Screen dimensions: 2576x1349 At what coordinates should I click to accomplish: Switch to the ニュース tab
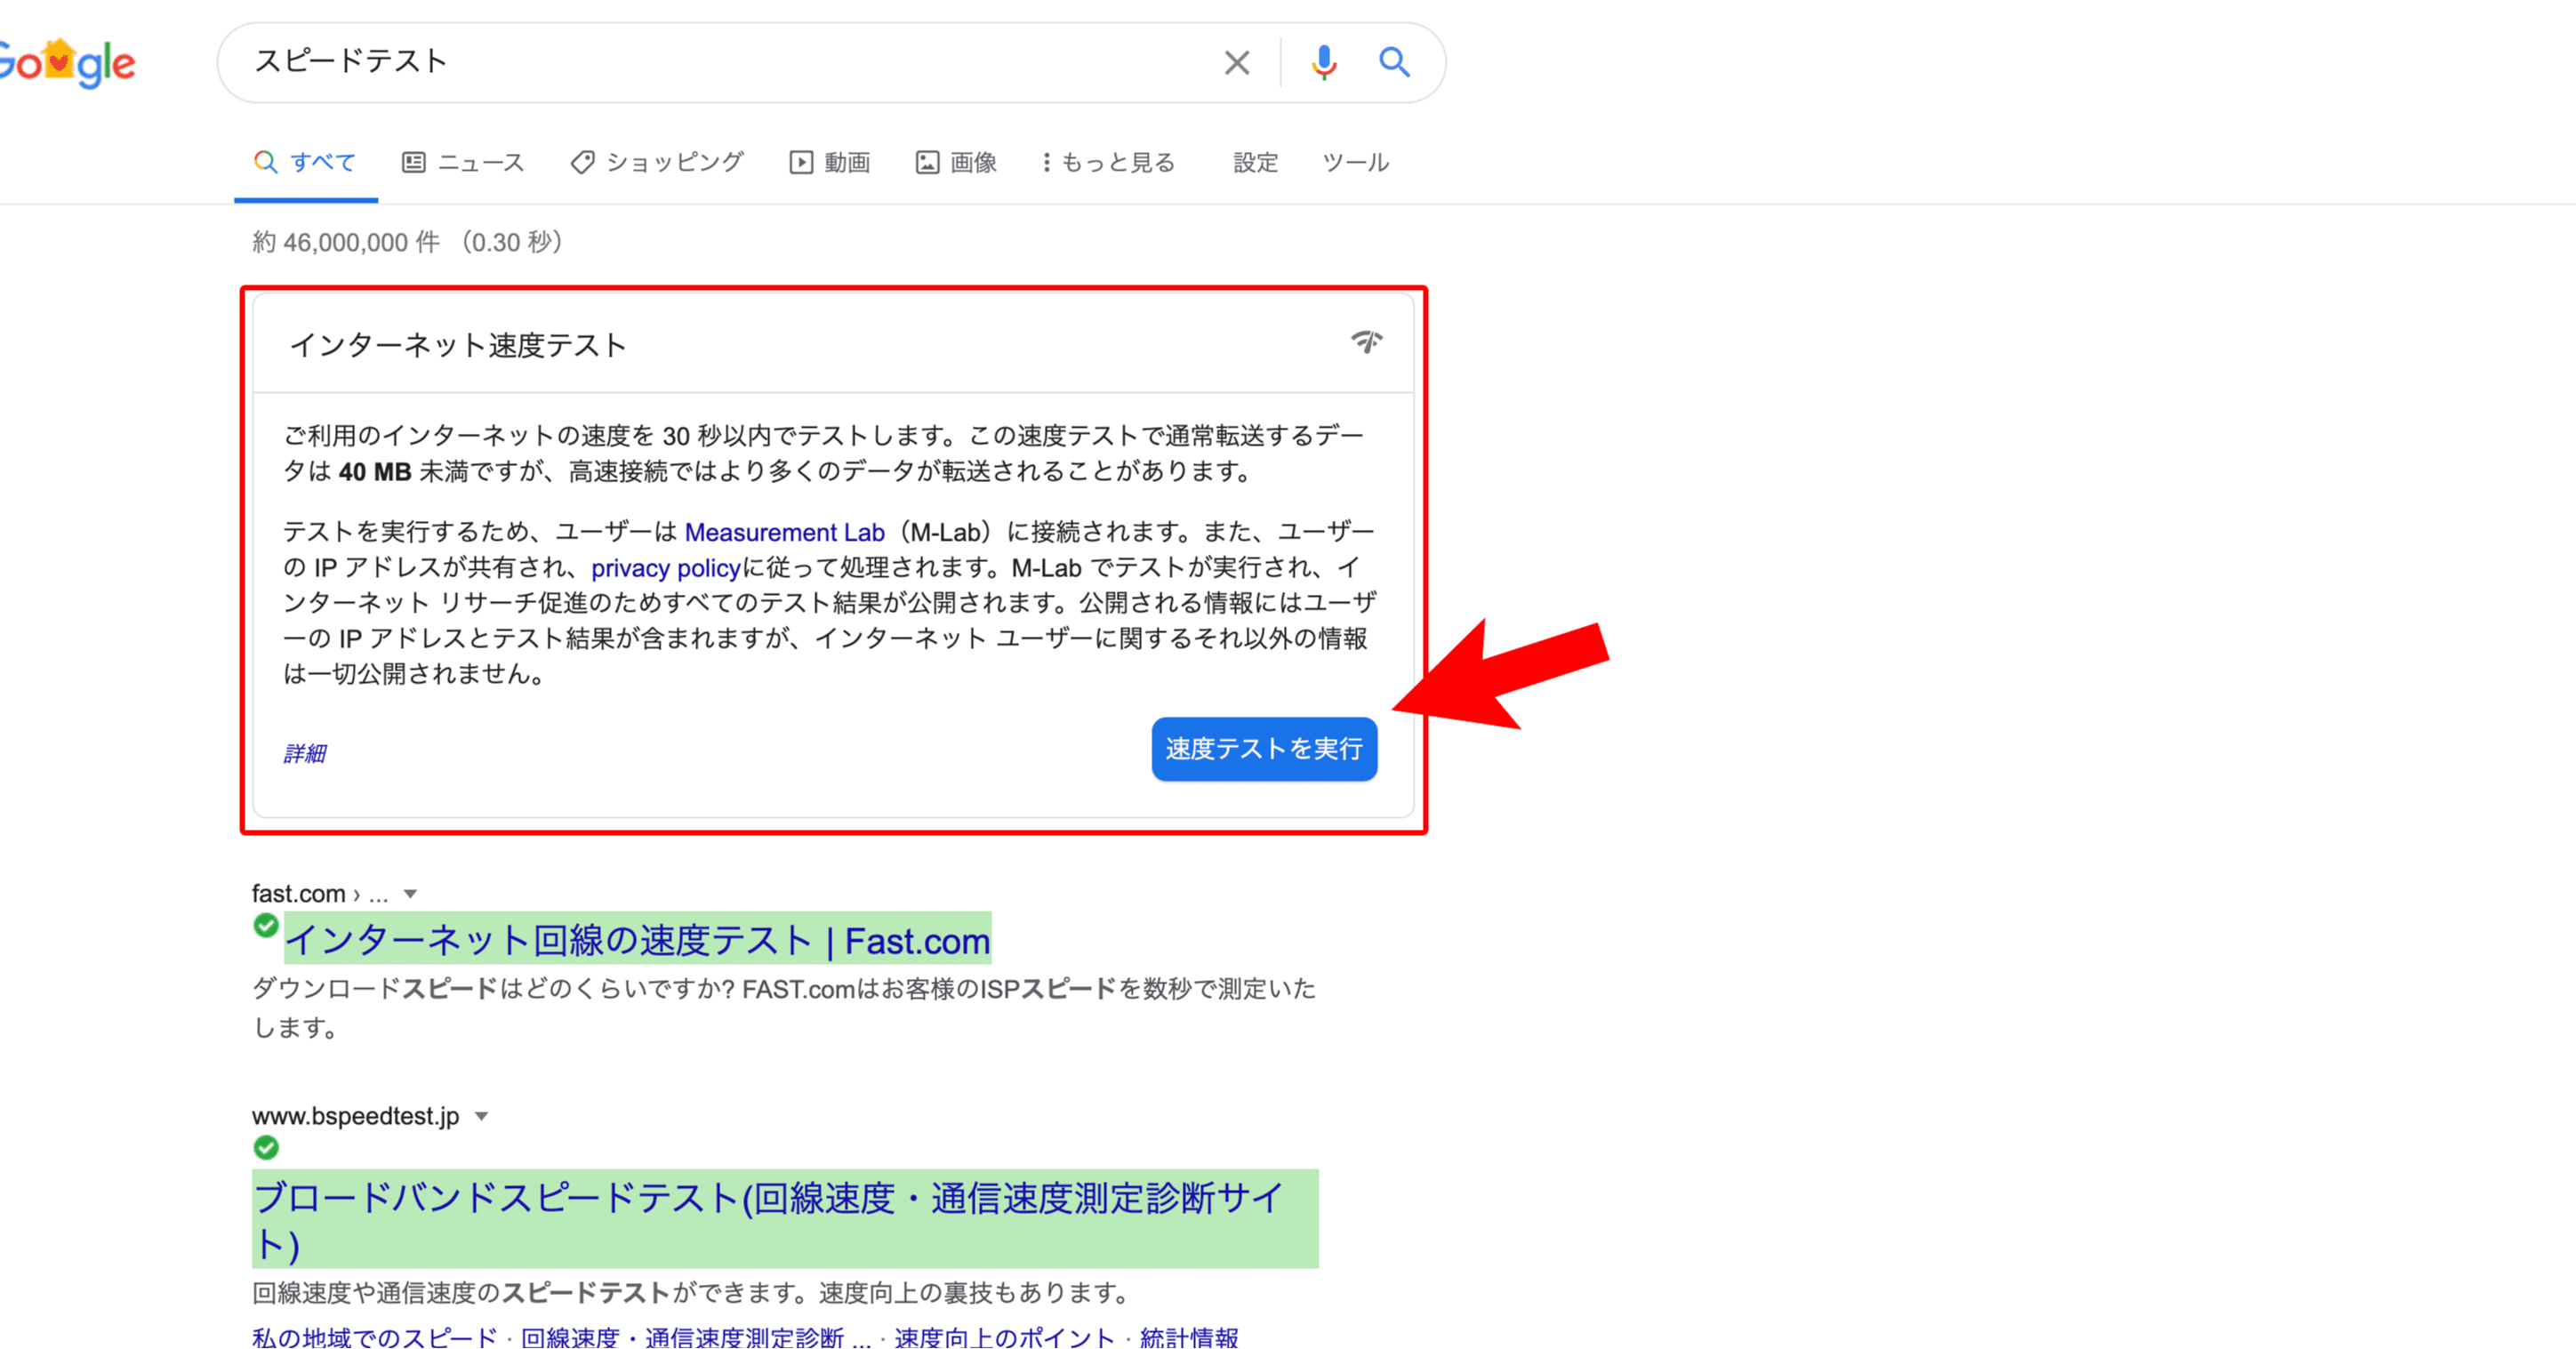463,162
